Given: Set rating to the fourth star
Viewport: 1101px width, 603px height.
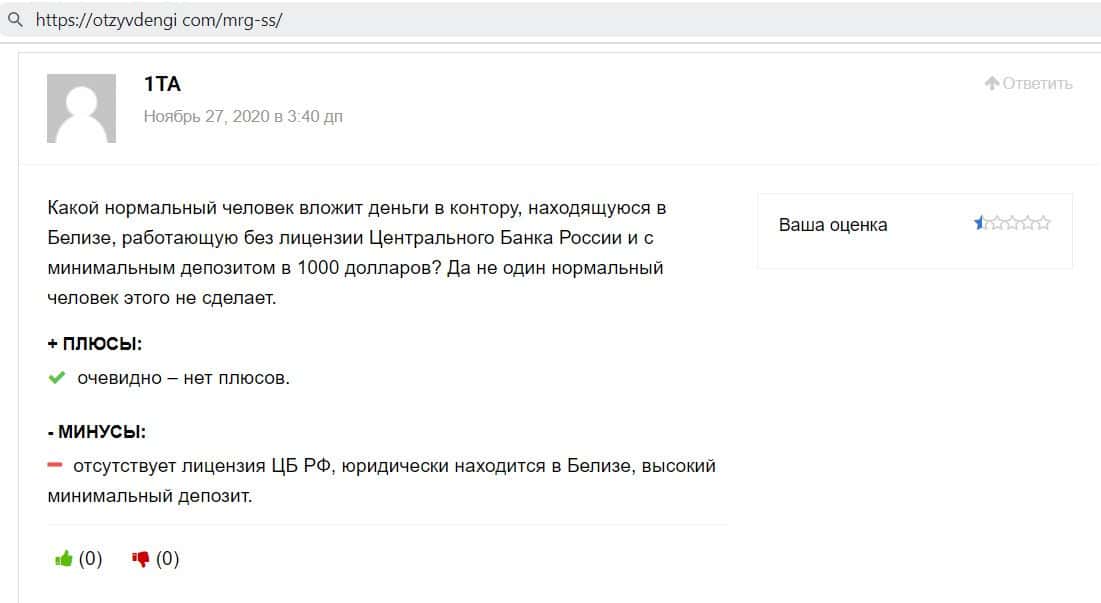Looking at the screenshot, I should 1028,224.
